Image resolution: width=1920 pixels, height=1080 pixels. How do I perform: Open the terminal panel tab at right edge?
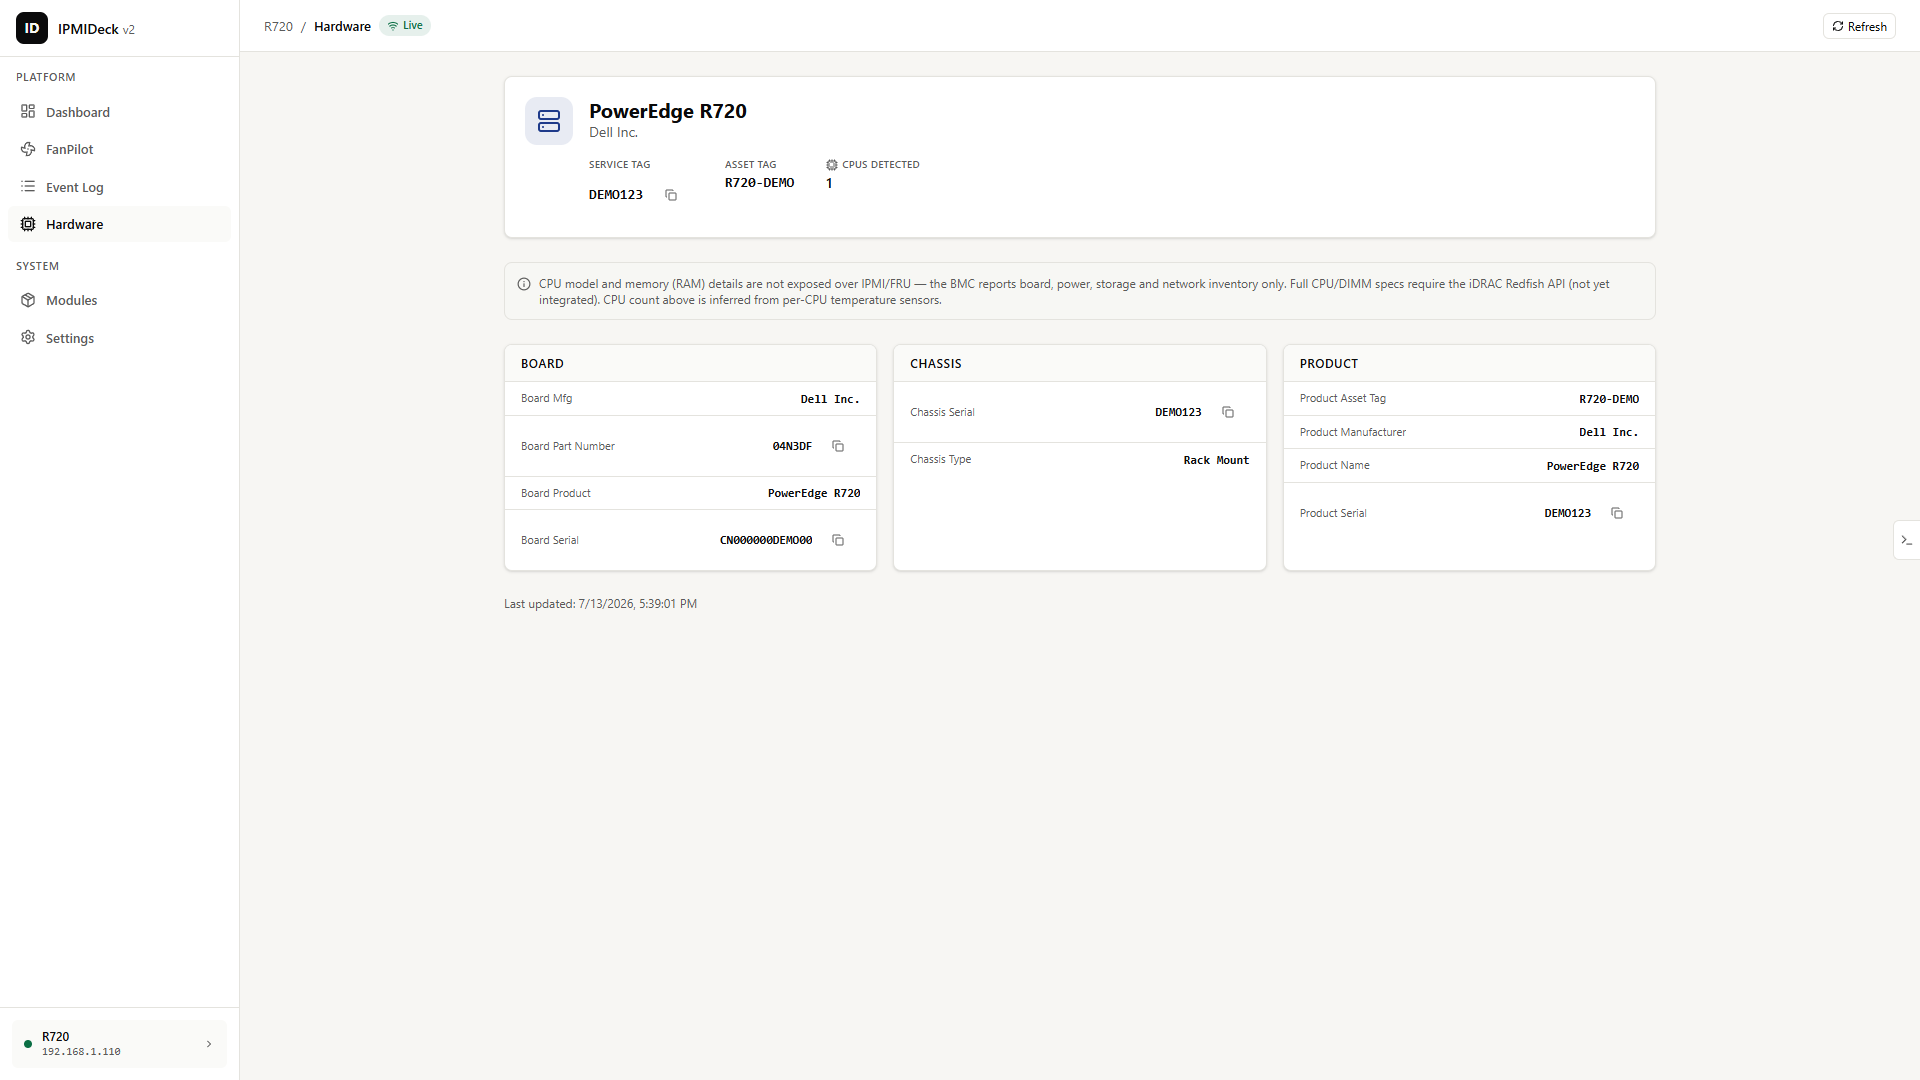1906,540
